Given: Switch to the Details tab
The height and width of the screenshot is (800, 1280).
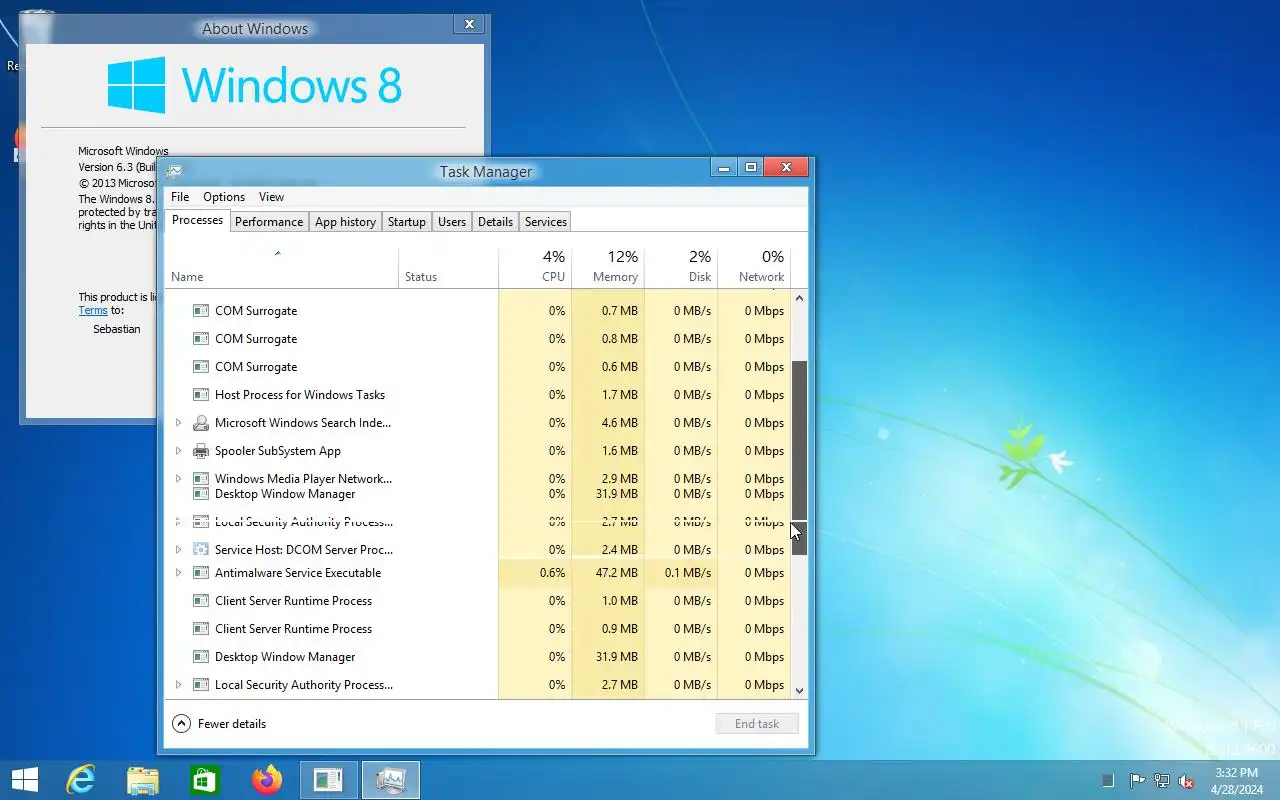Looking at the screenshot, I should 495,222.
